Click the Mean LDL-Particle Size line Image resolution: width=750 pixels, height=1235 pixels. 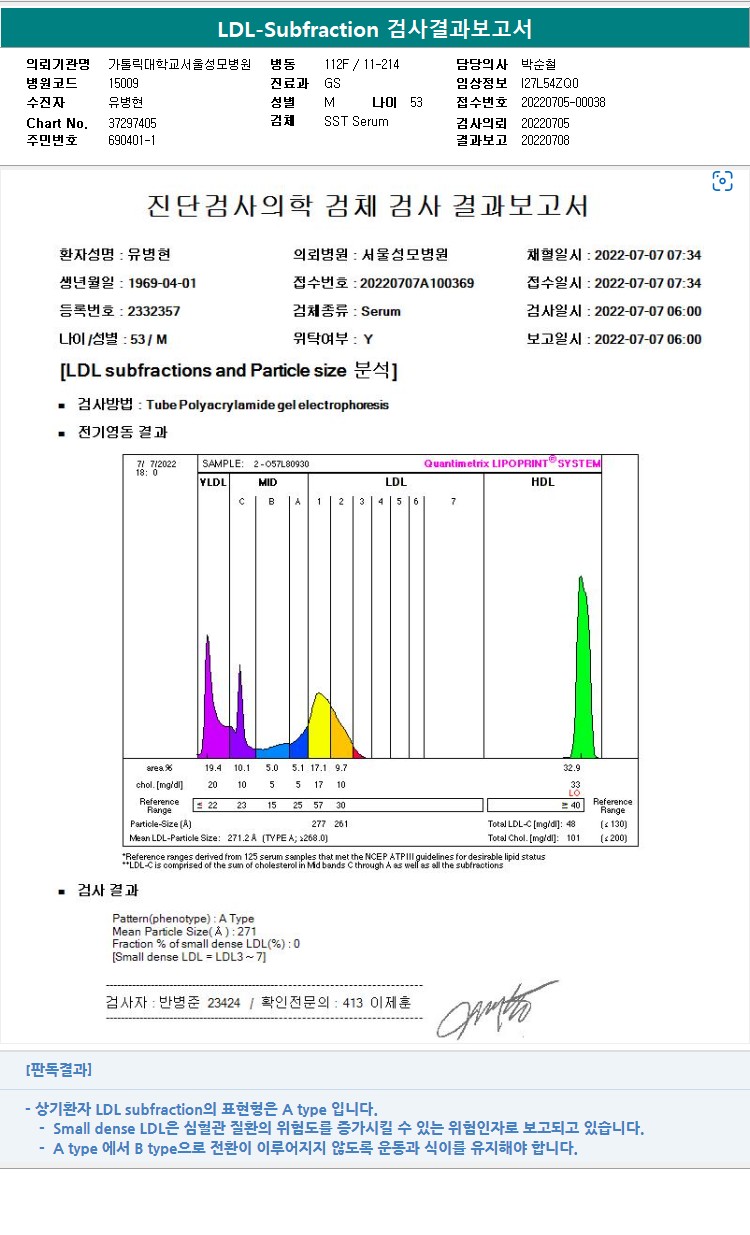229,837
